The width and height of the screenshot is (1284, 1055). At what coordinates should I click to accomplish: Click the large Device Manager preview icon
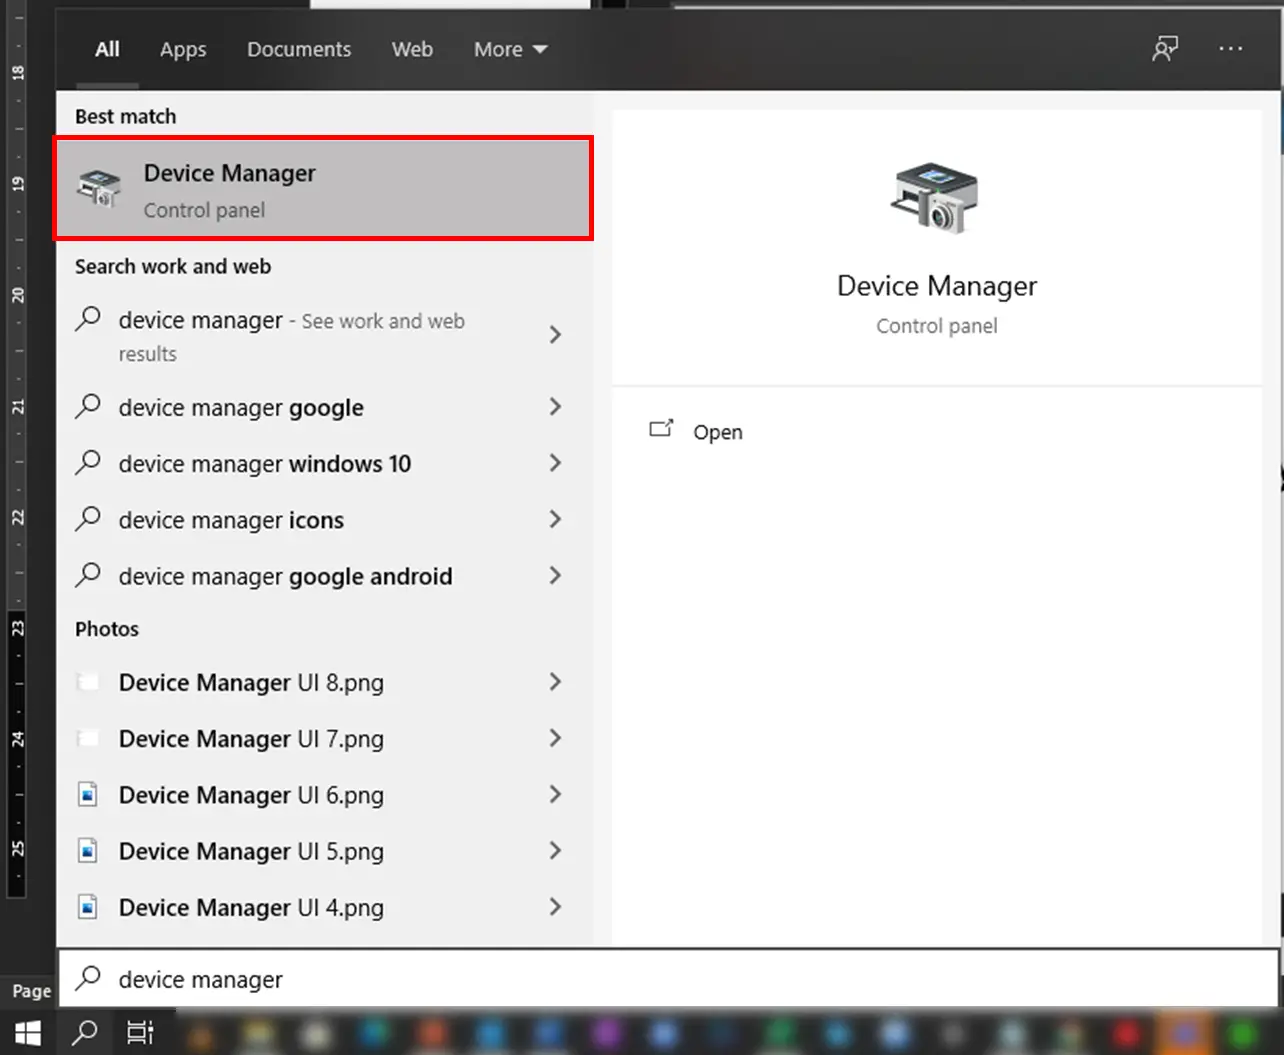click(x=936, y=198)
